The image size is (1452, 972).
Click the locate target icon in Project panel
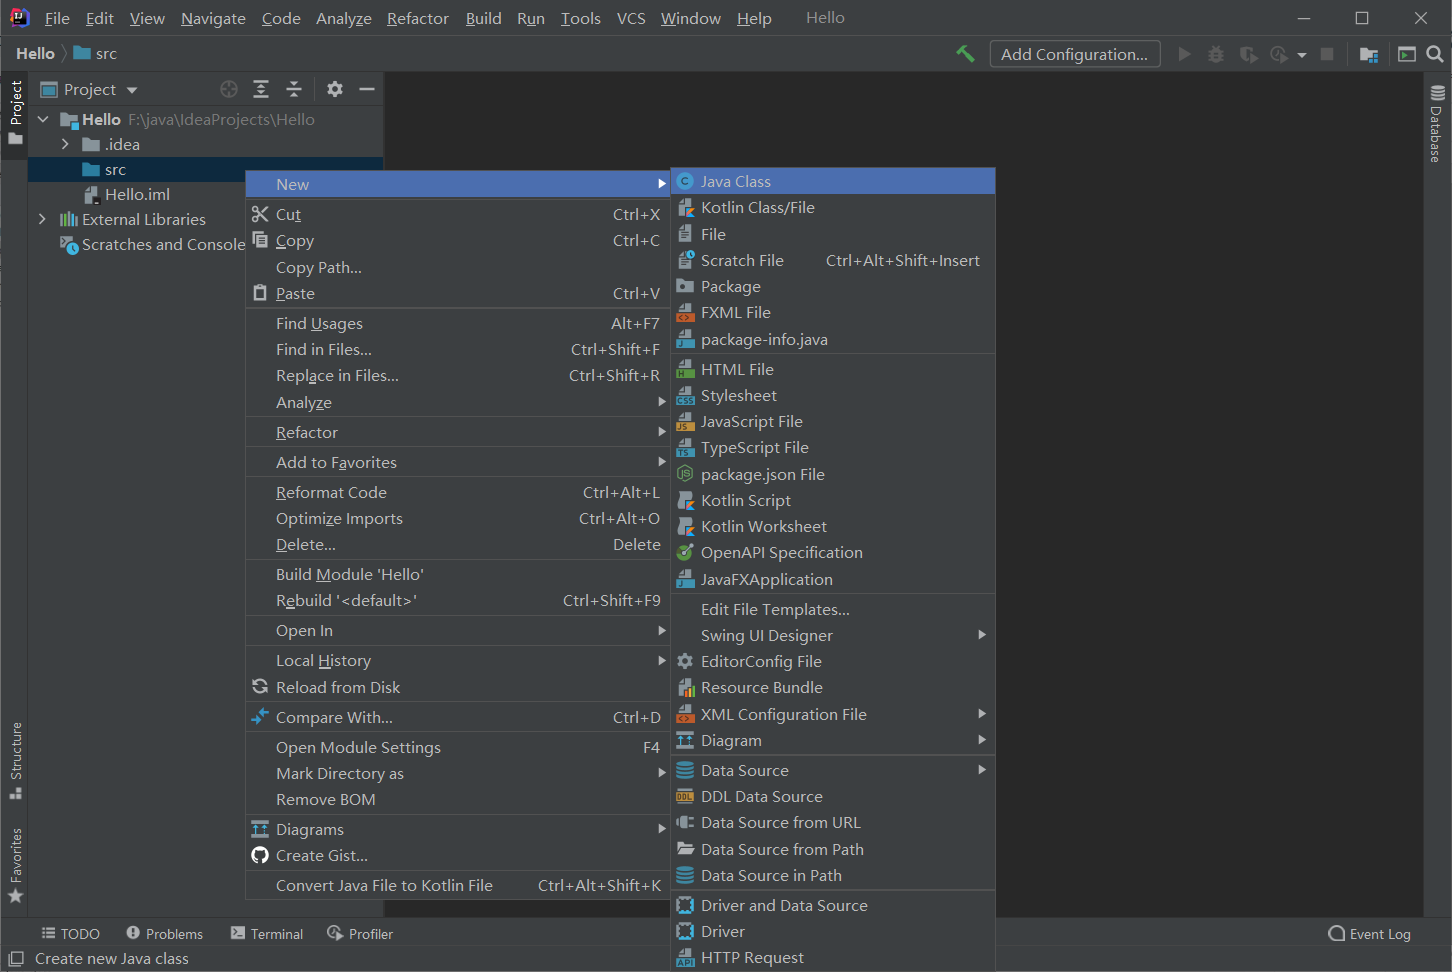(229, 89)
